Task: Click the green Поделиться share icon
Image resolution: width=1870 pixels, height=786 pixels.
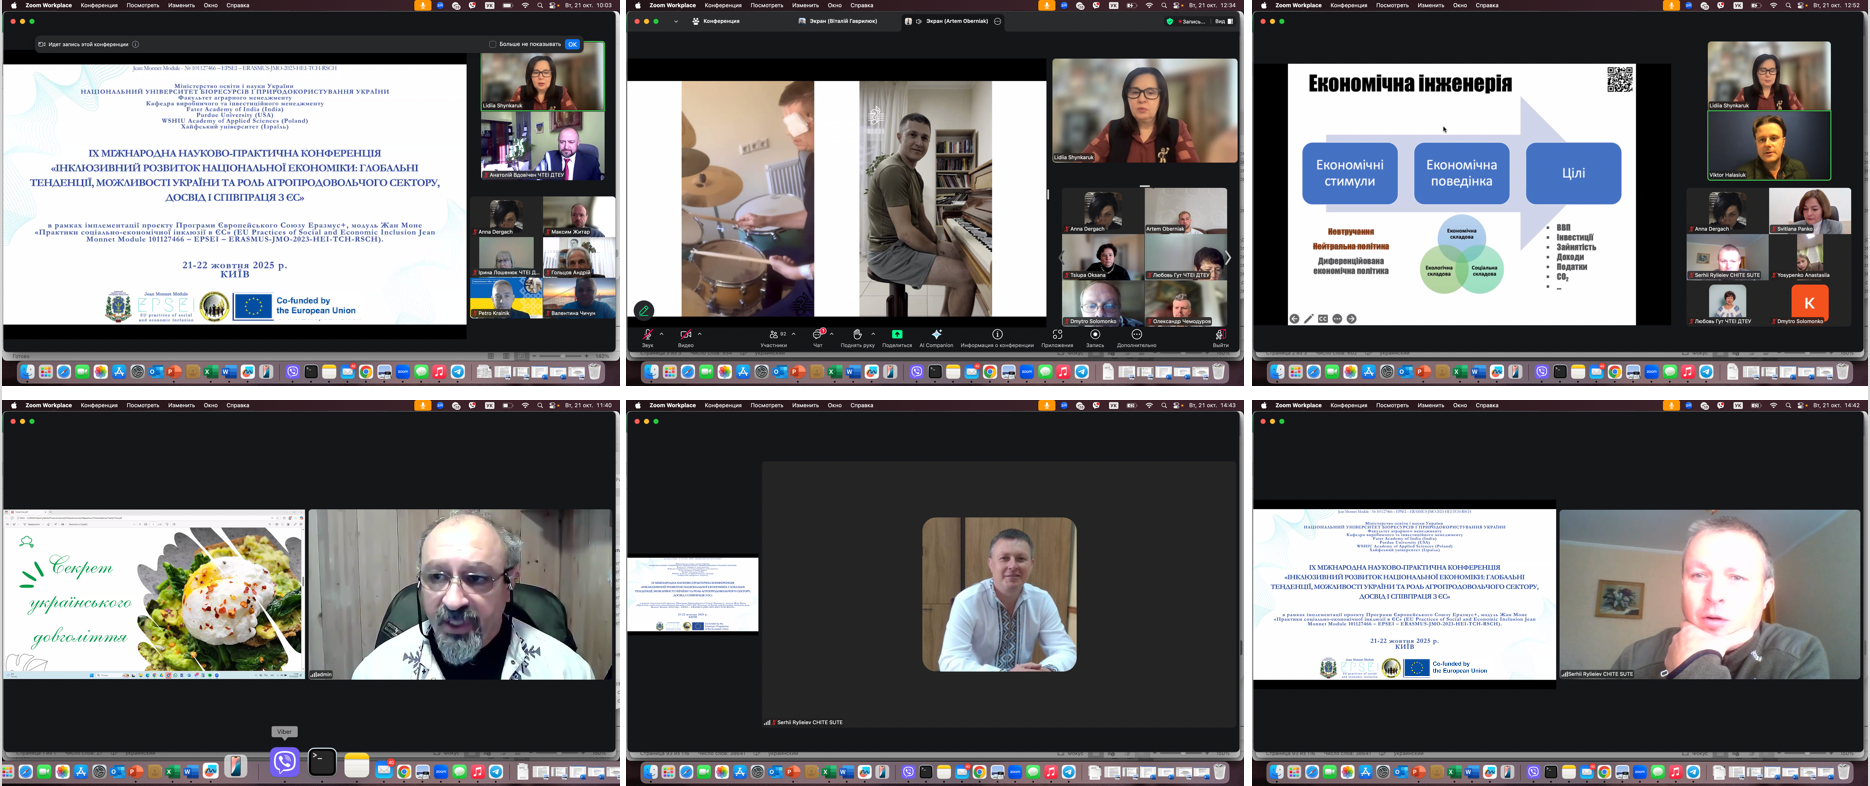Action: point(897,334)
